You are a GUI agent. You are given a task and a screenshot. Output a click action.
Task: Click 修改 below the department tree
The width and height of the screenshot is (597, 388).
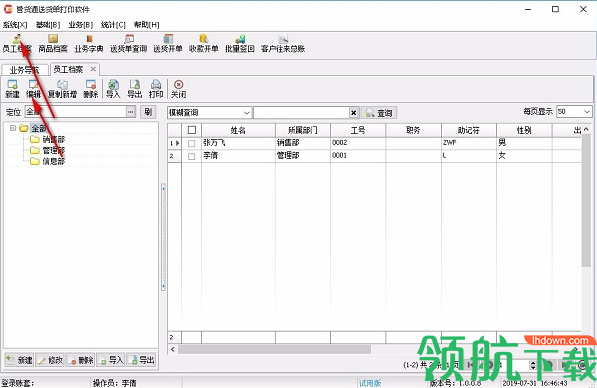coord(50,360)
